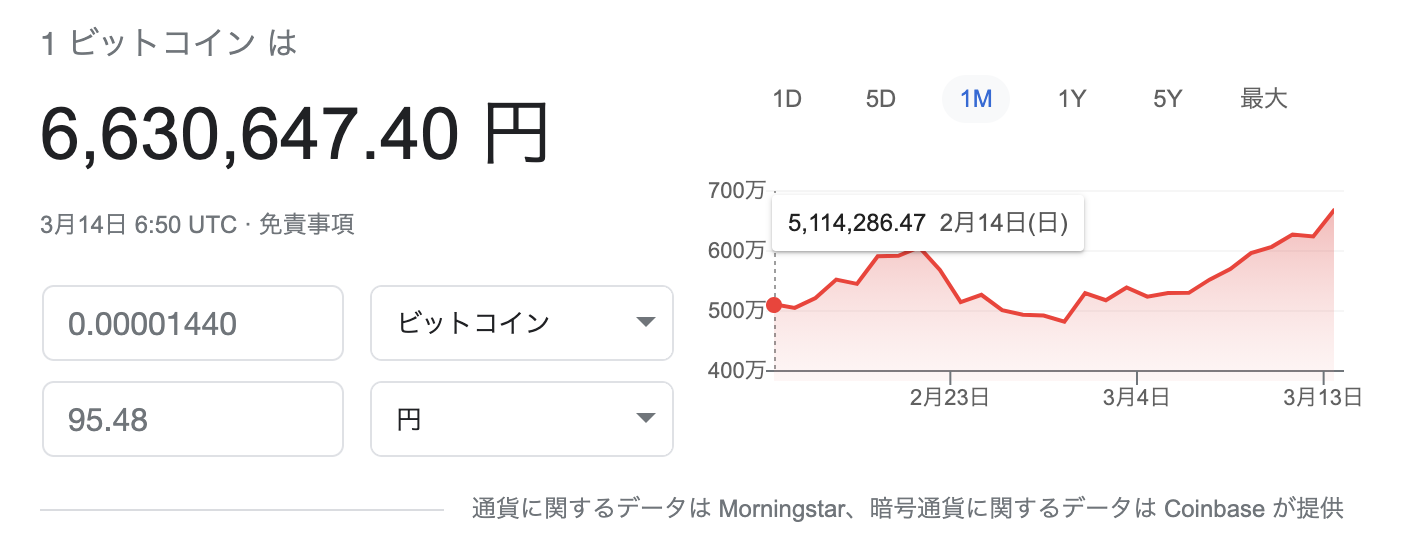Click the red data point on the chart
Viewport: 1408px width, 548px height.
click(774, 305)
